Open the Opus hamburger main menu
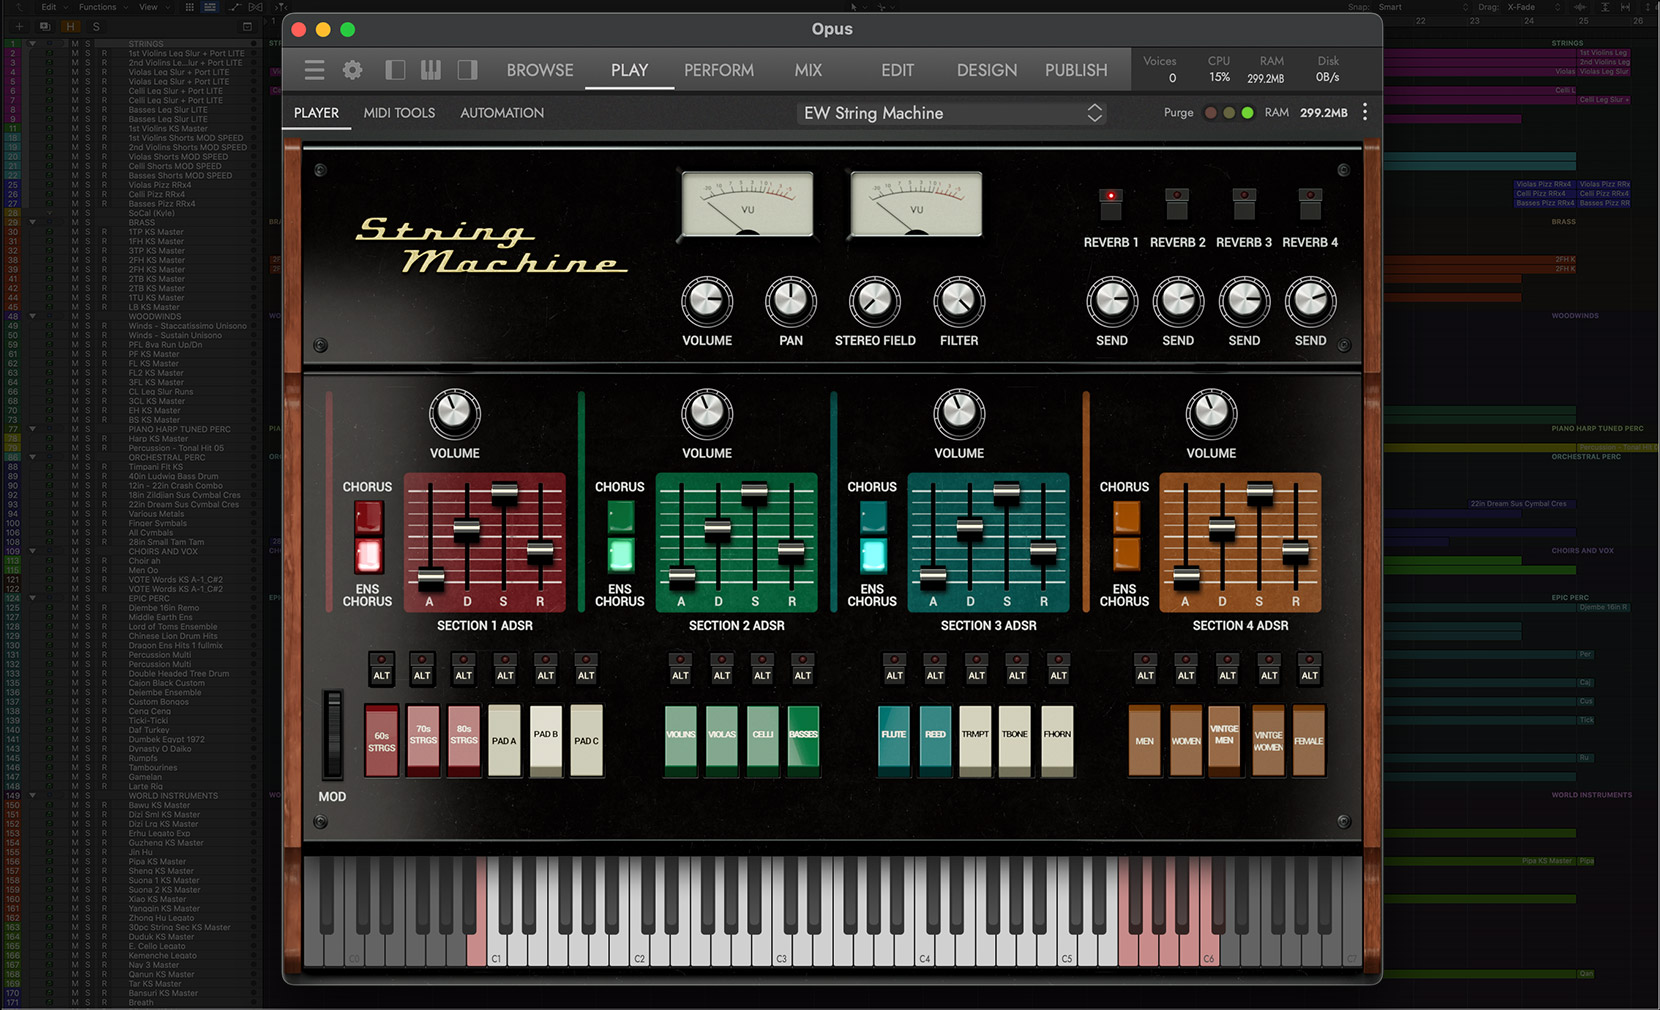 [x=314, y=70]
